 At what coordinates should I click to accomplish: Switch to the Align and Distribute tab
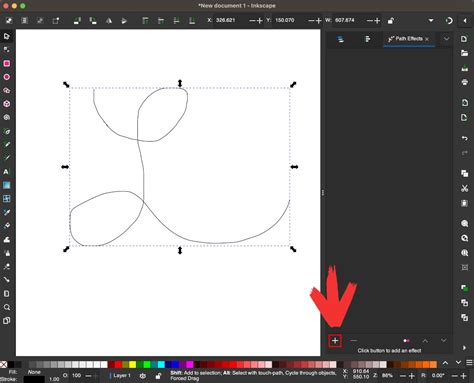tap(367, 39)
